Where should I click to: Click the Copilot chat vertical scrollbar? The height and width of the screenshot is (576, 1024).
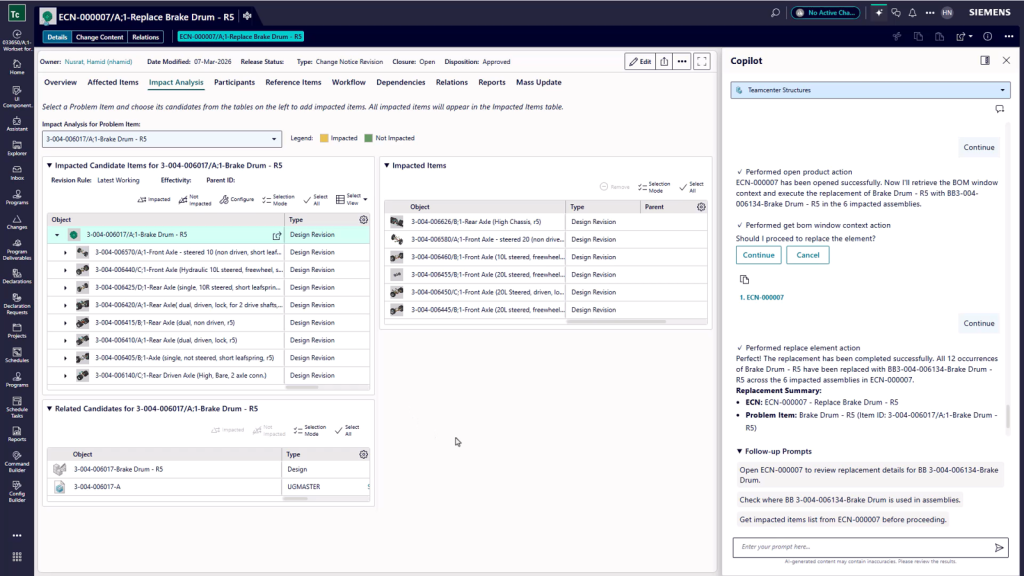[1008, 417]
